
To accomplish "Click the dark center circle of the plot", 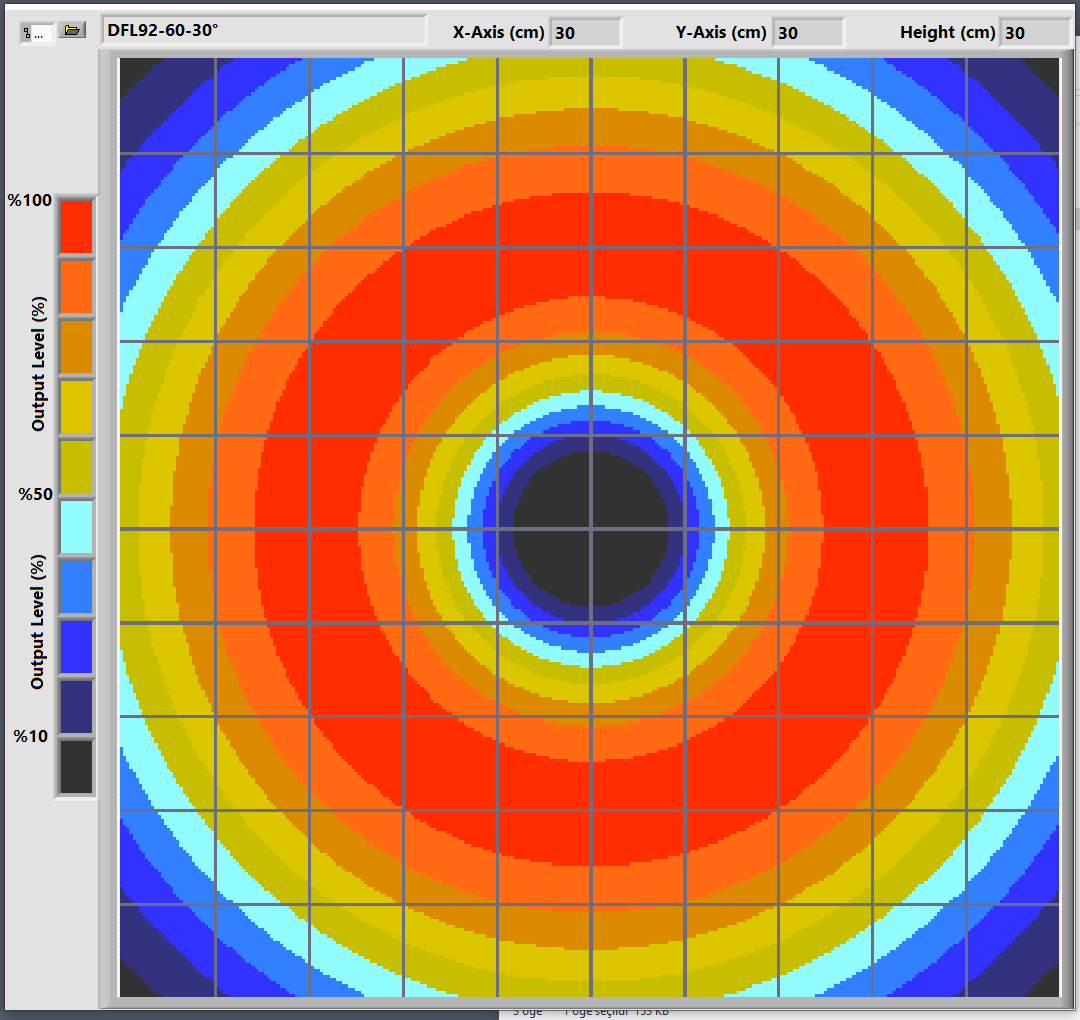I will 590,528.
